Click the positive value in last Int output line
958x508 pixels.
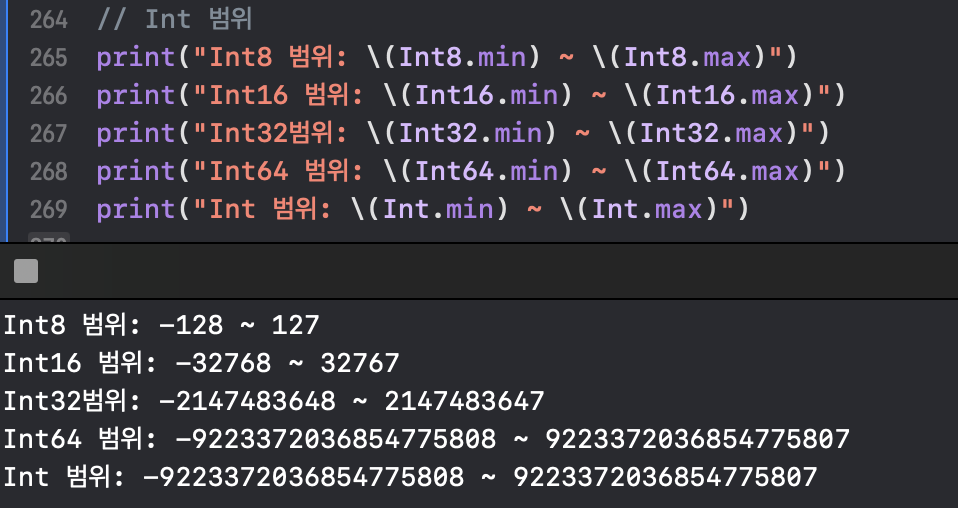665,477
